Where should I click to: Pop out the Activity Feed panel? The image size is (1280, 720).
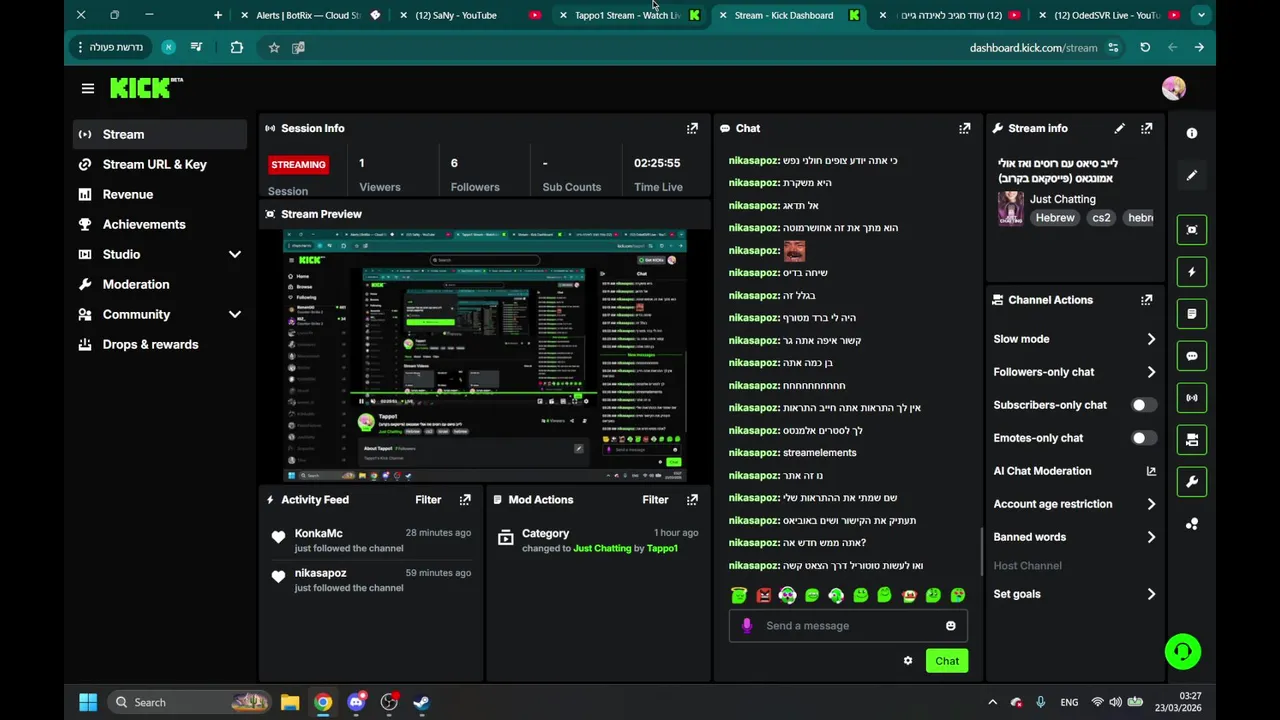(x=465, y=500)
